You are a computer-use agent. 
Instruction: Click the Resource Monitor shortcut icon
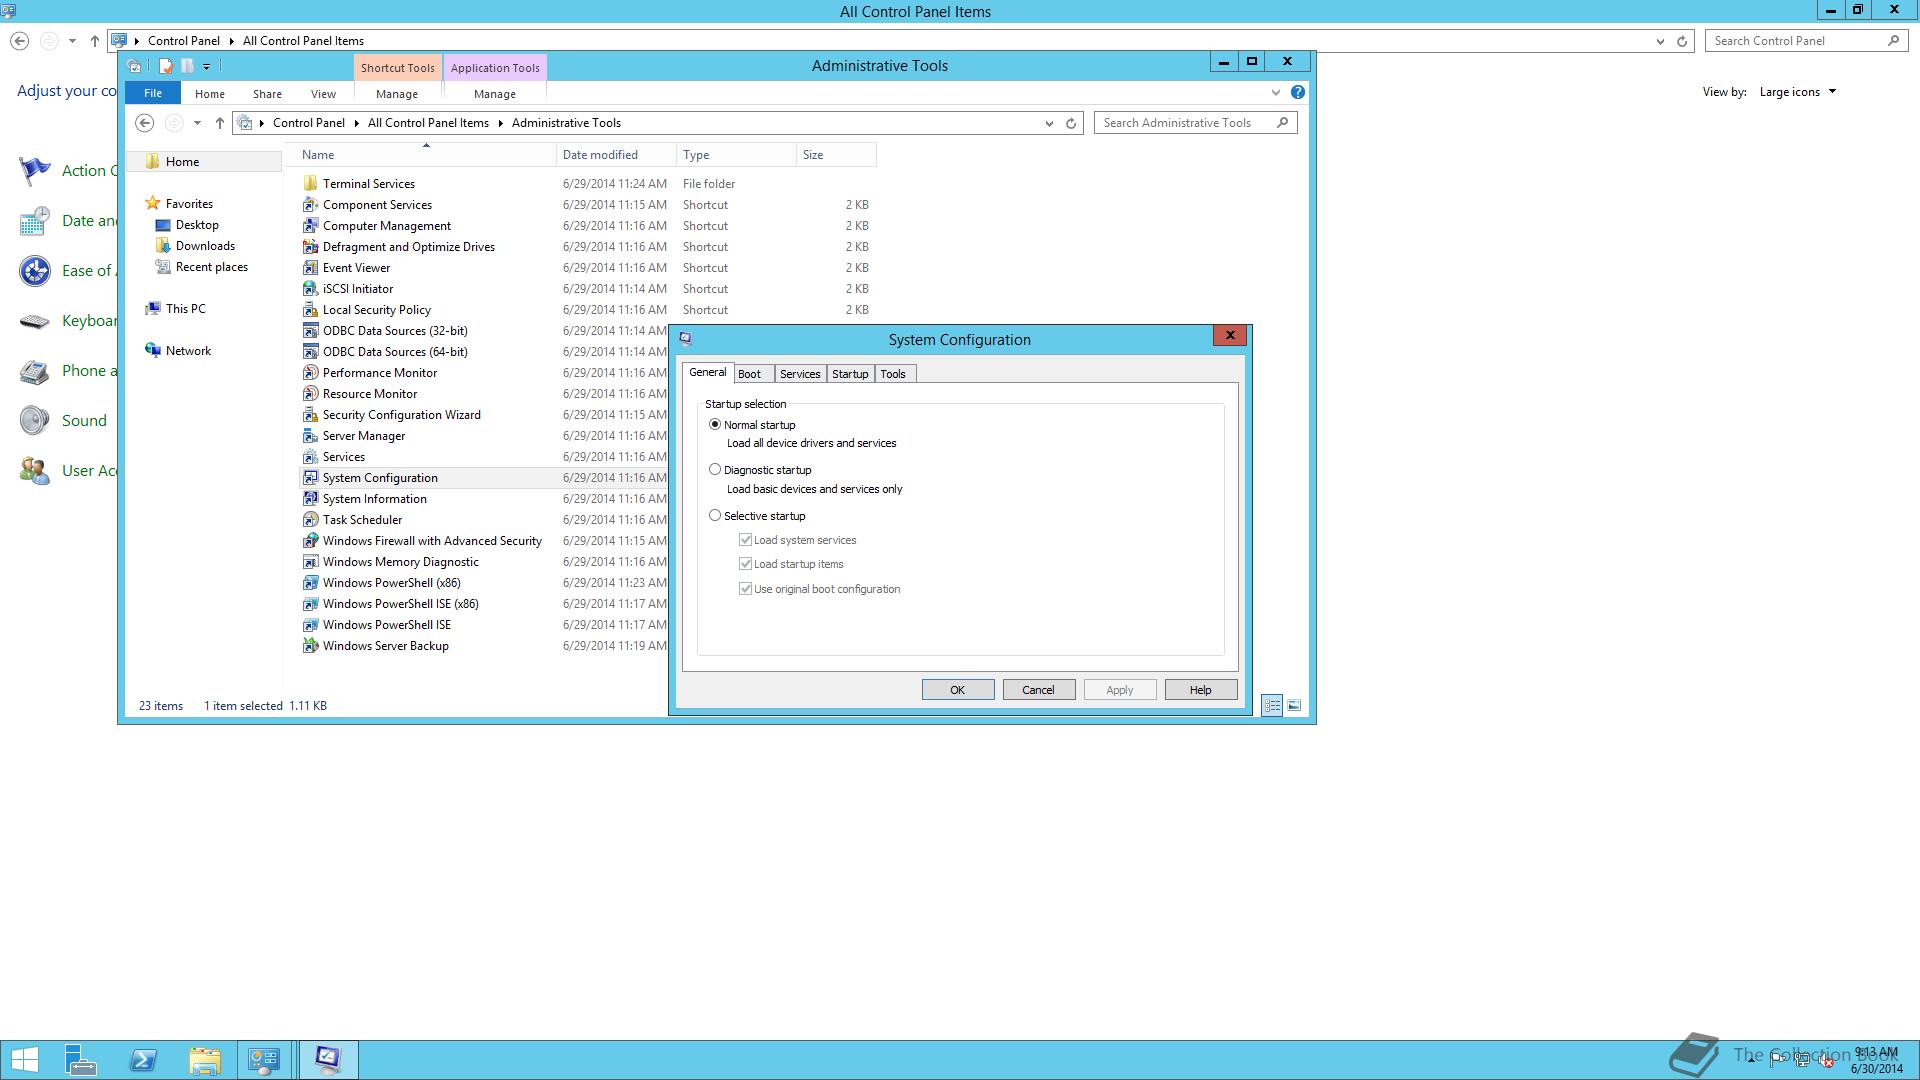tap(310, 394)
